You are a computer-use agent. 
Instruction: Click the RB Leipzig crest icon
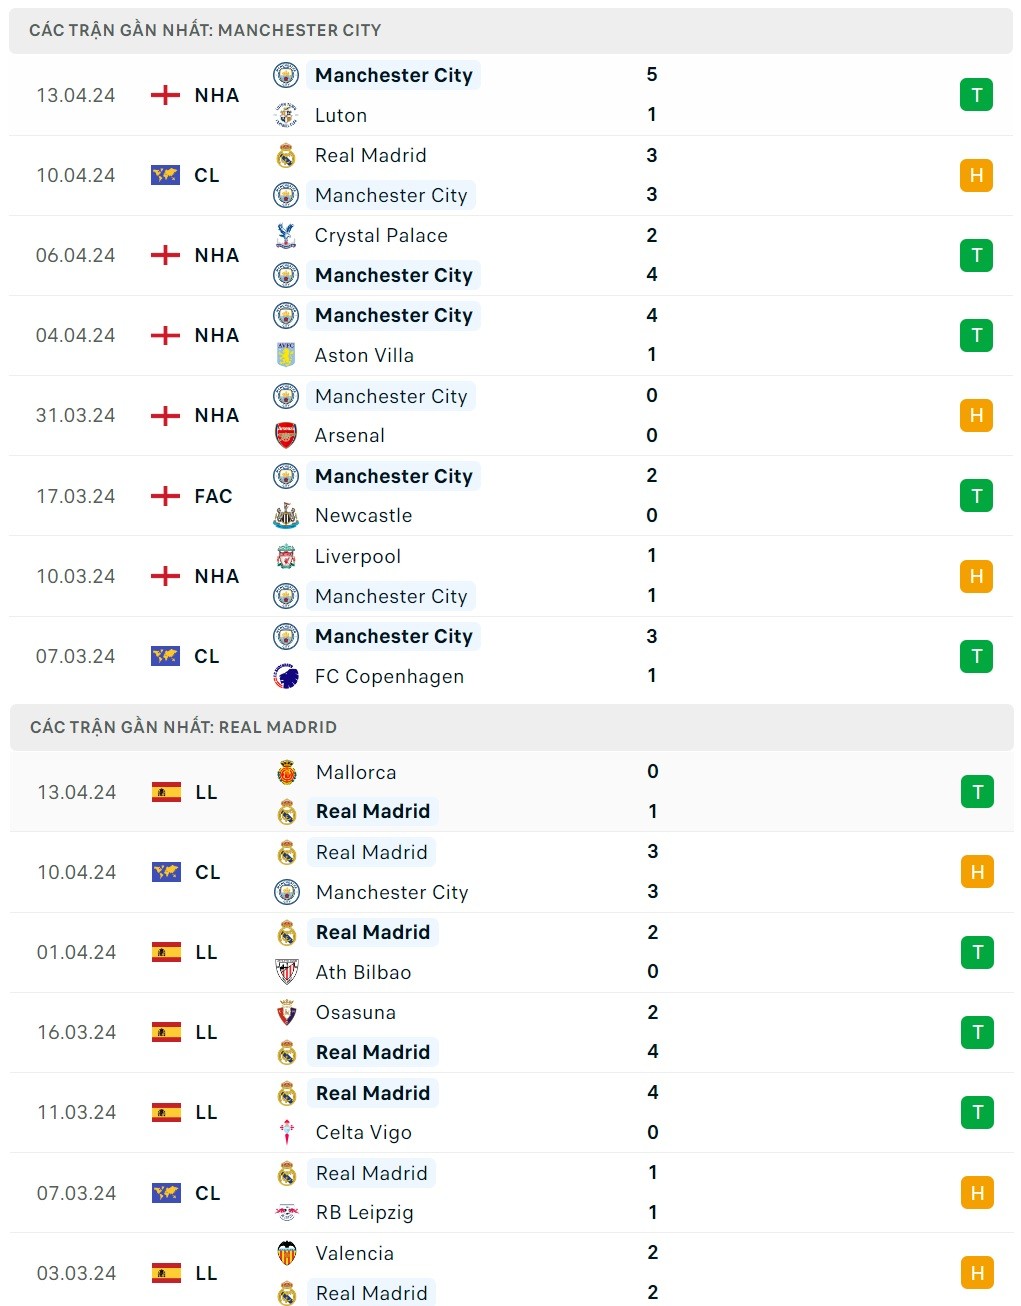click(x=287, y=1212)
